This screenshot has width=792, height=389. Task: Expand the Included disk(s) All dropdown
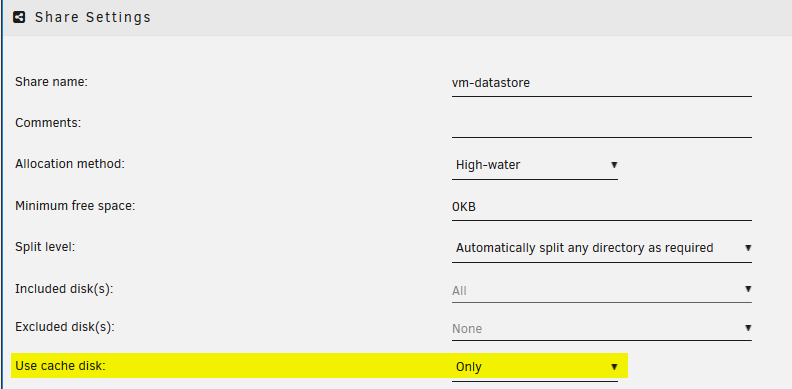(602, 290)
